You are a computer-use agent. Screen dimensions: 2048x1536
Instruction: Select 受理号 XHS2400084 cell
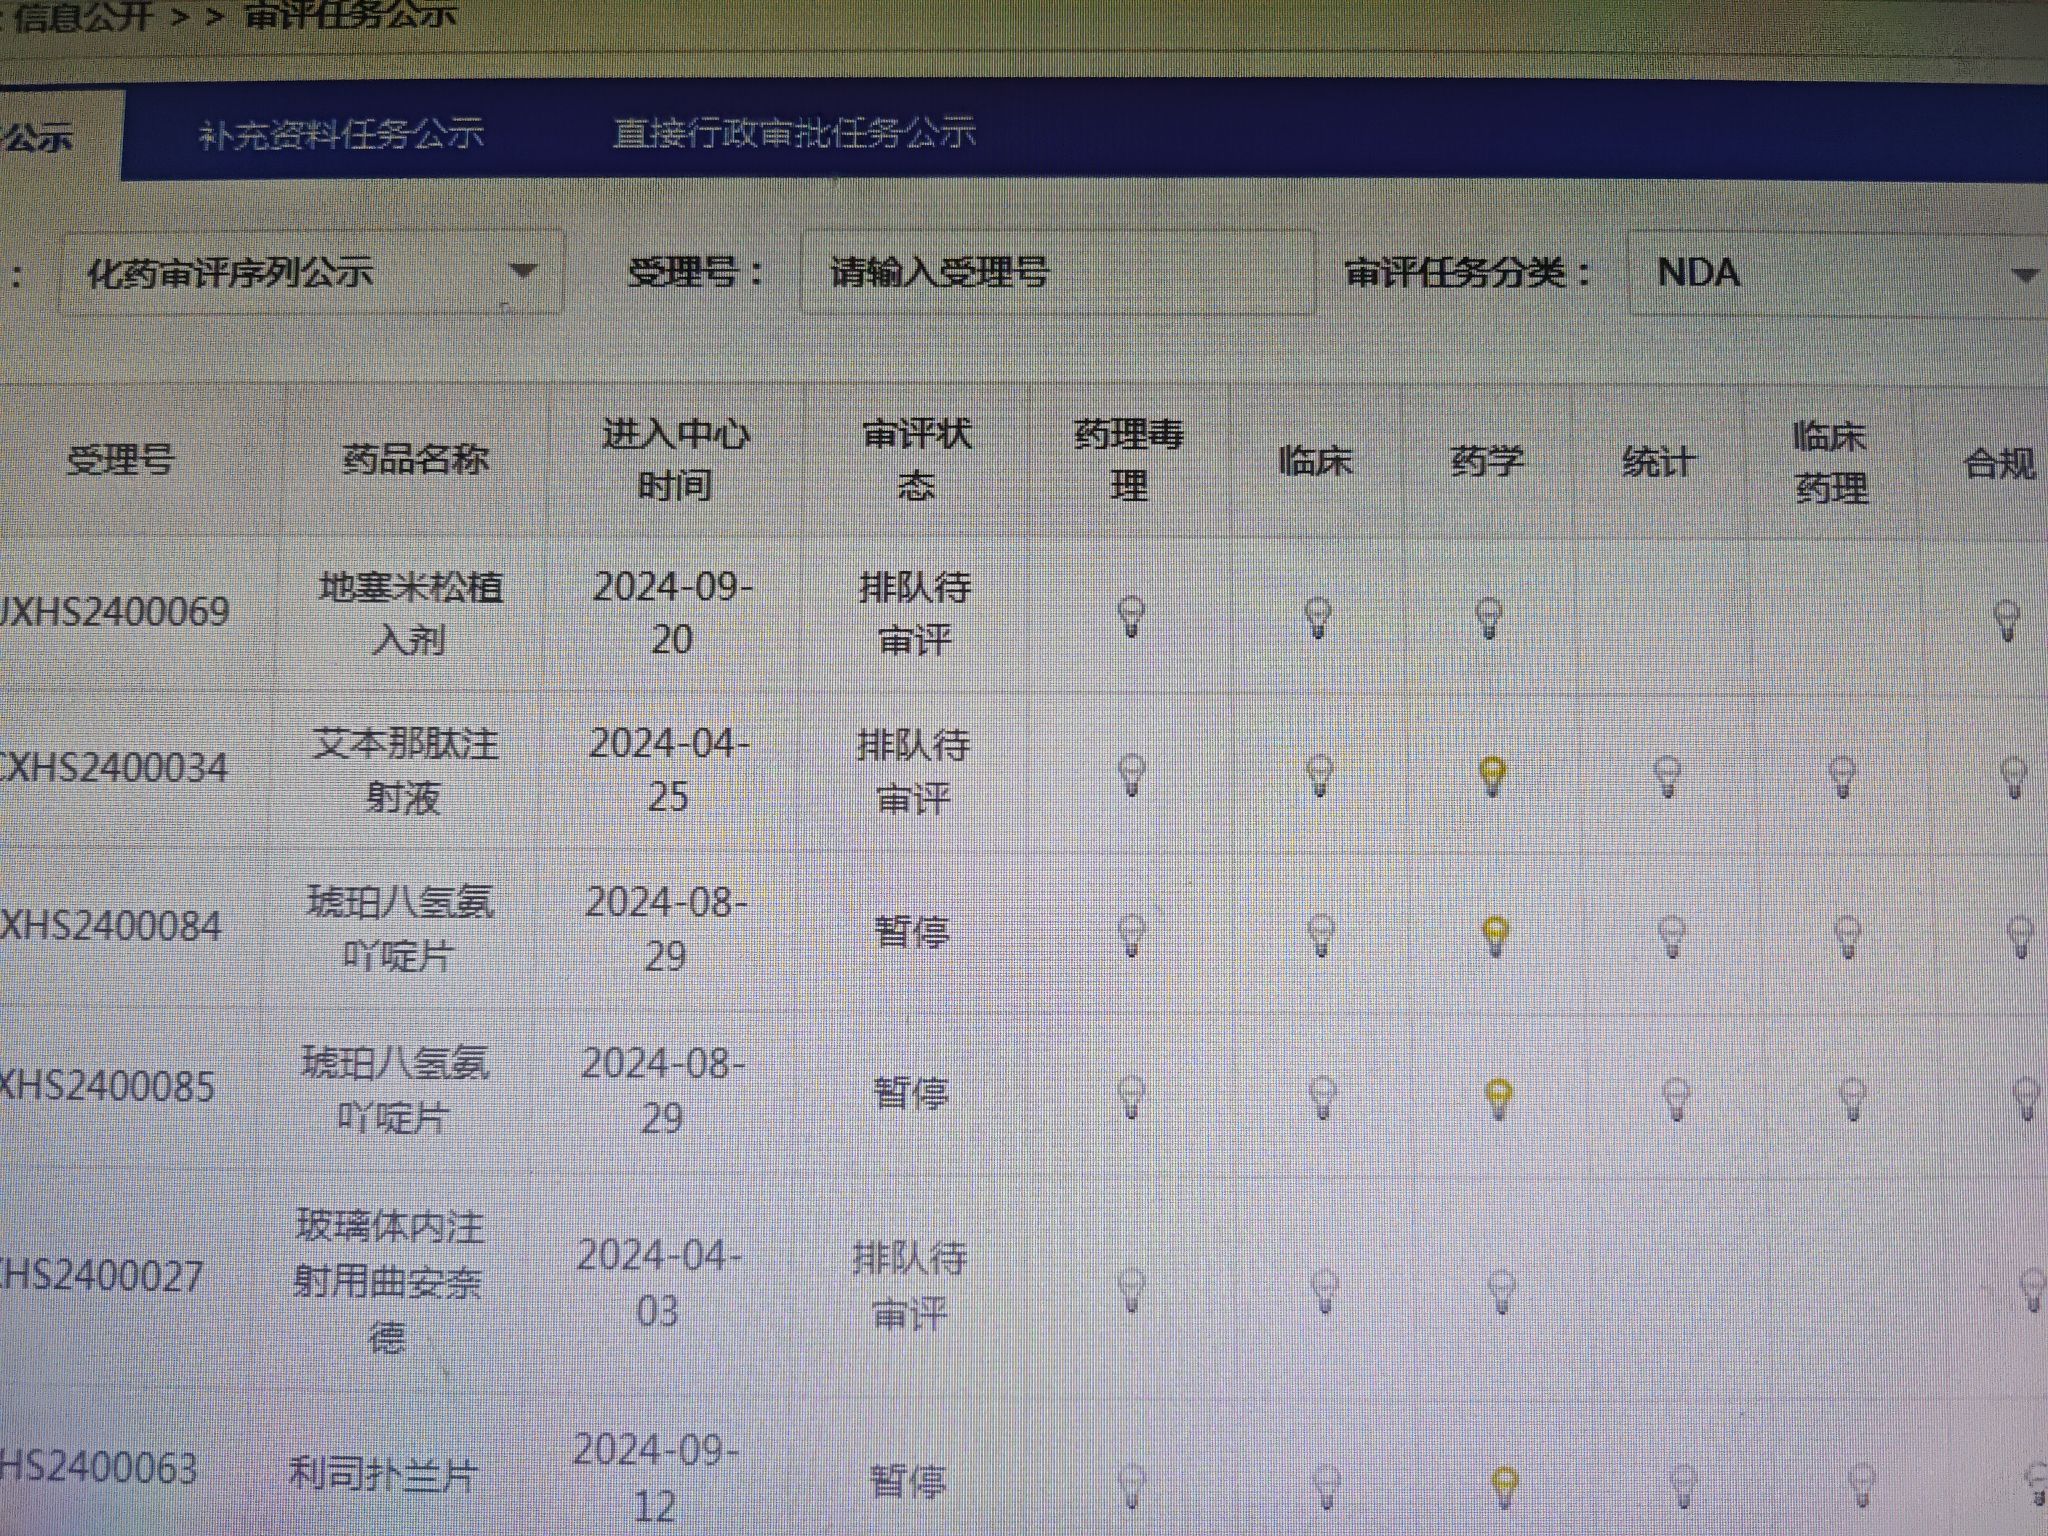pyautogui.click(x=109, y=926)
